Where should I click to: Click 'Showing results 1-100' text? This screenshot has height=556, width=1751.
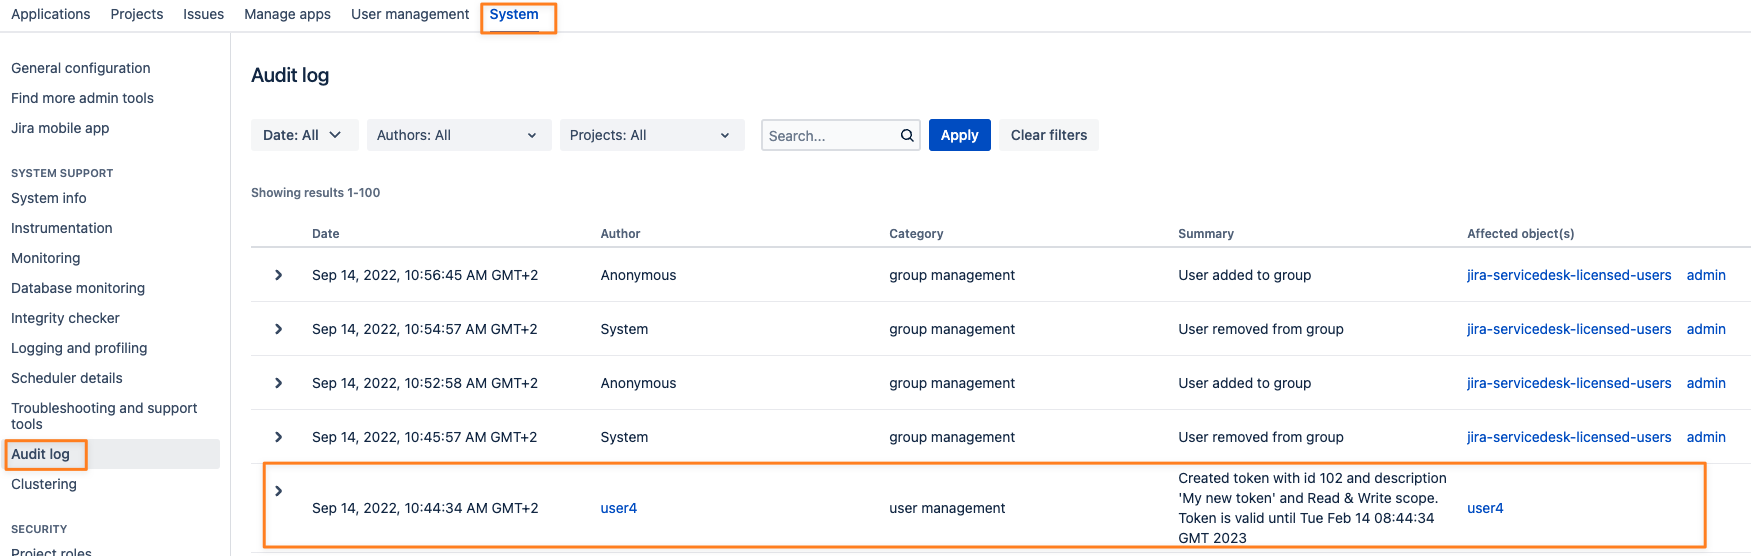pyautogui.click(x=315, y=193)
